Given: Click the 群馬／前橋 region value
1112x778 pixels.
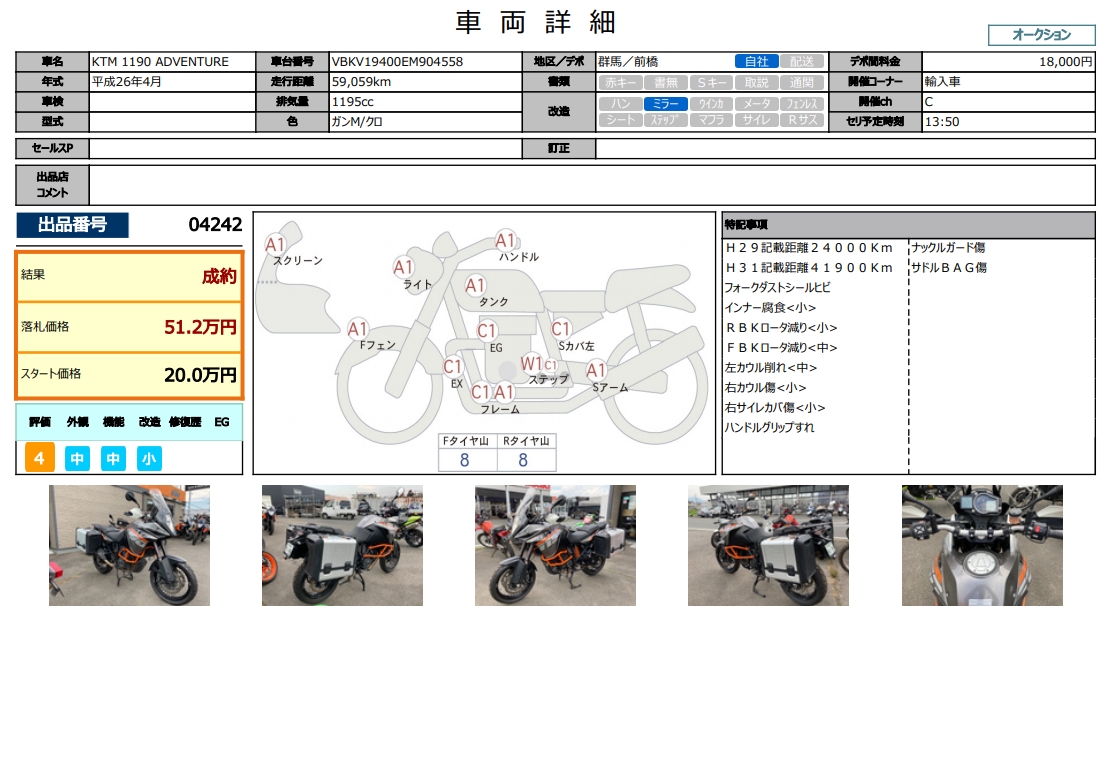Looking at the screenshot, I should coord(628,62).
